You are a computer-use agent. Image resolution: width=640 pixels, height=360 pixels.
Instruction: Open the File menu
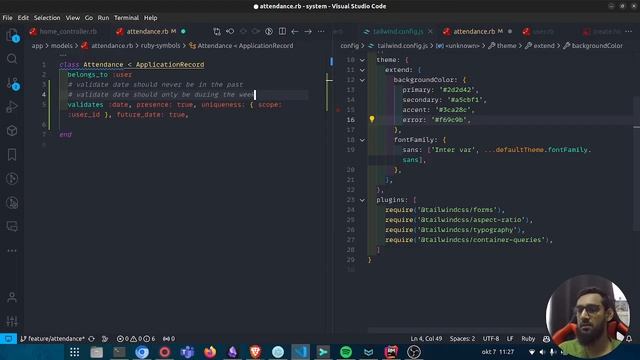point(7,18)
